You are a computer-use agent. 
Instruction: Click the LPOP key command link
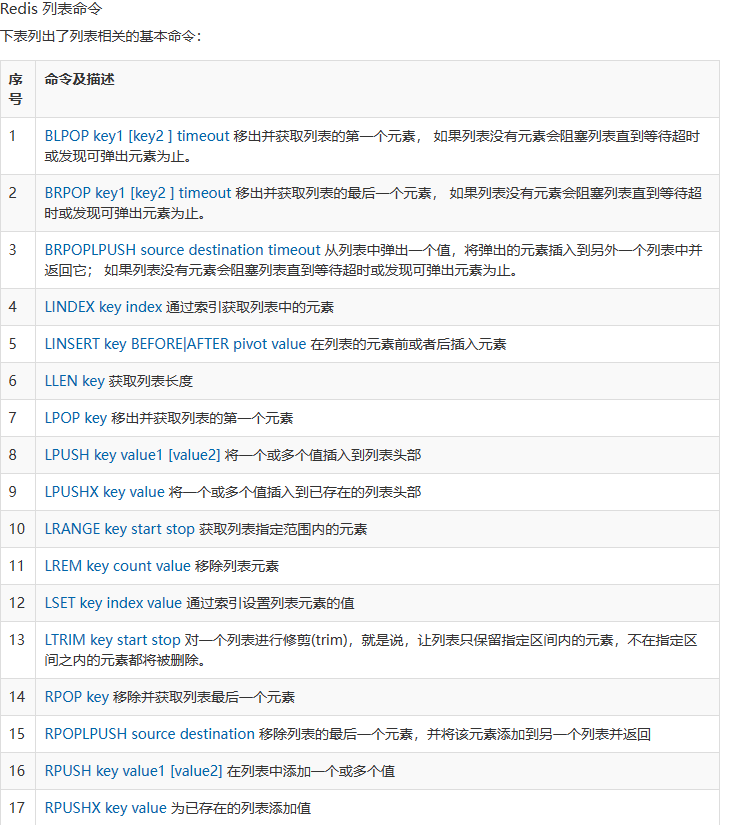76,418
